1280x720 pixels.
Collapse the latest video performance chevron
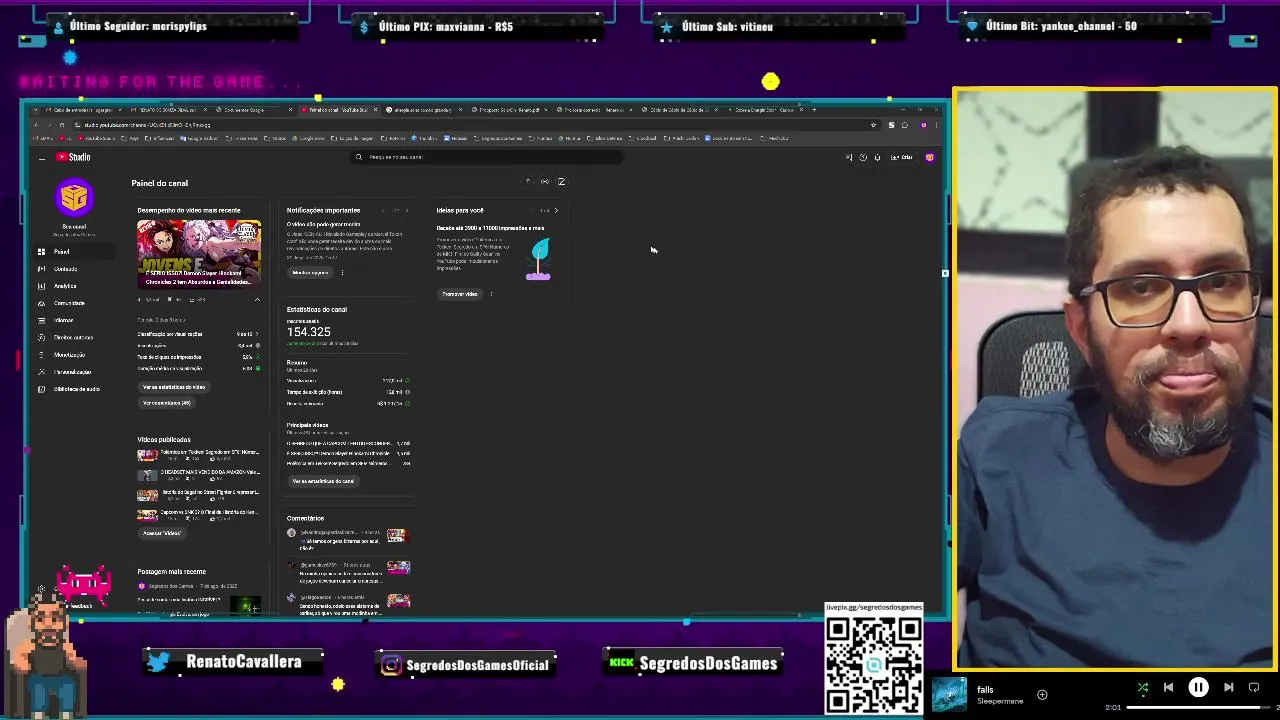[x=257, y=299]
